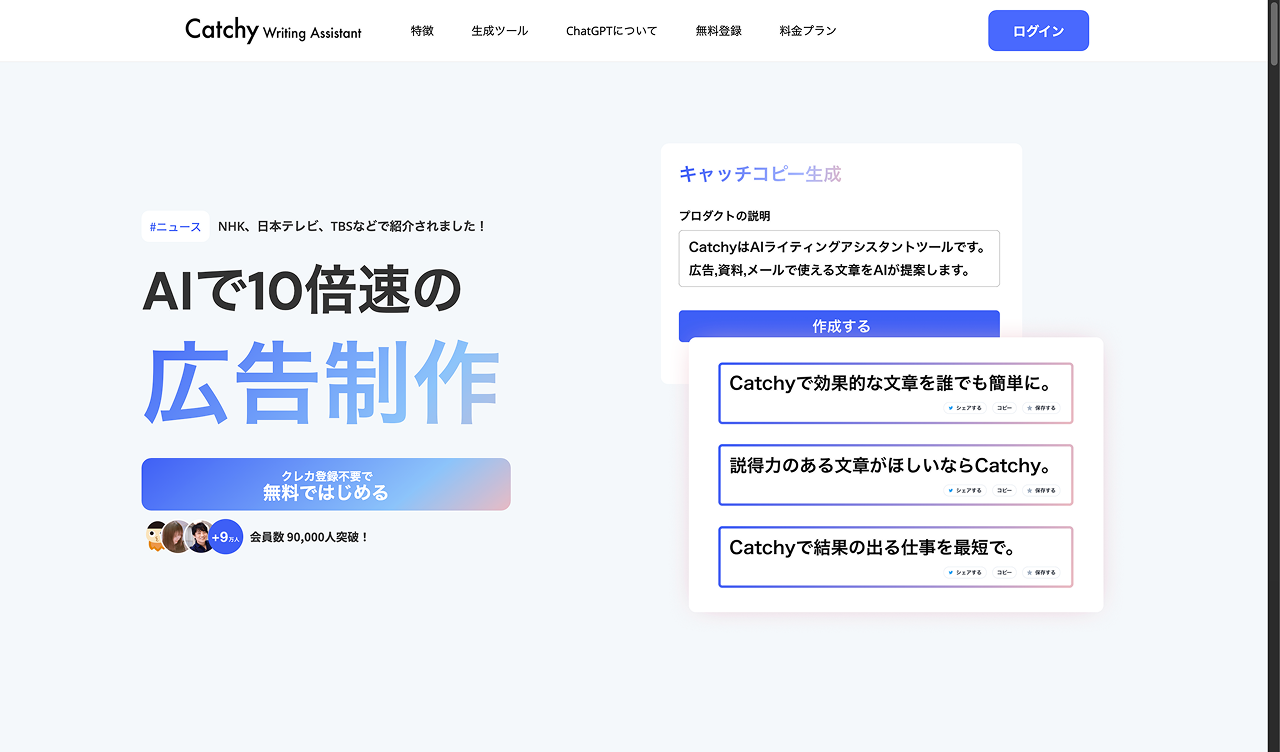Click the 作成する button
This screenshot has height=752, width=1280.
839,326
